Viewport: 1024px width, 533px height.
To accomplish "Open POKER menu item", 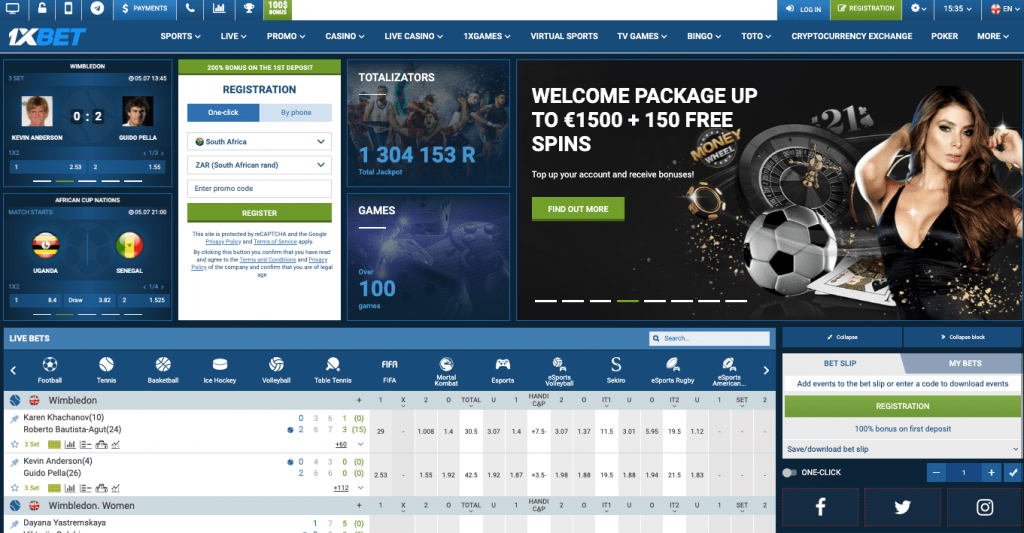I will click(944, 37).
